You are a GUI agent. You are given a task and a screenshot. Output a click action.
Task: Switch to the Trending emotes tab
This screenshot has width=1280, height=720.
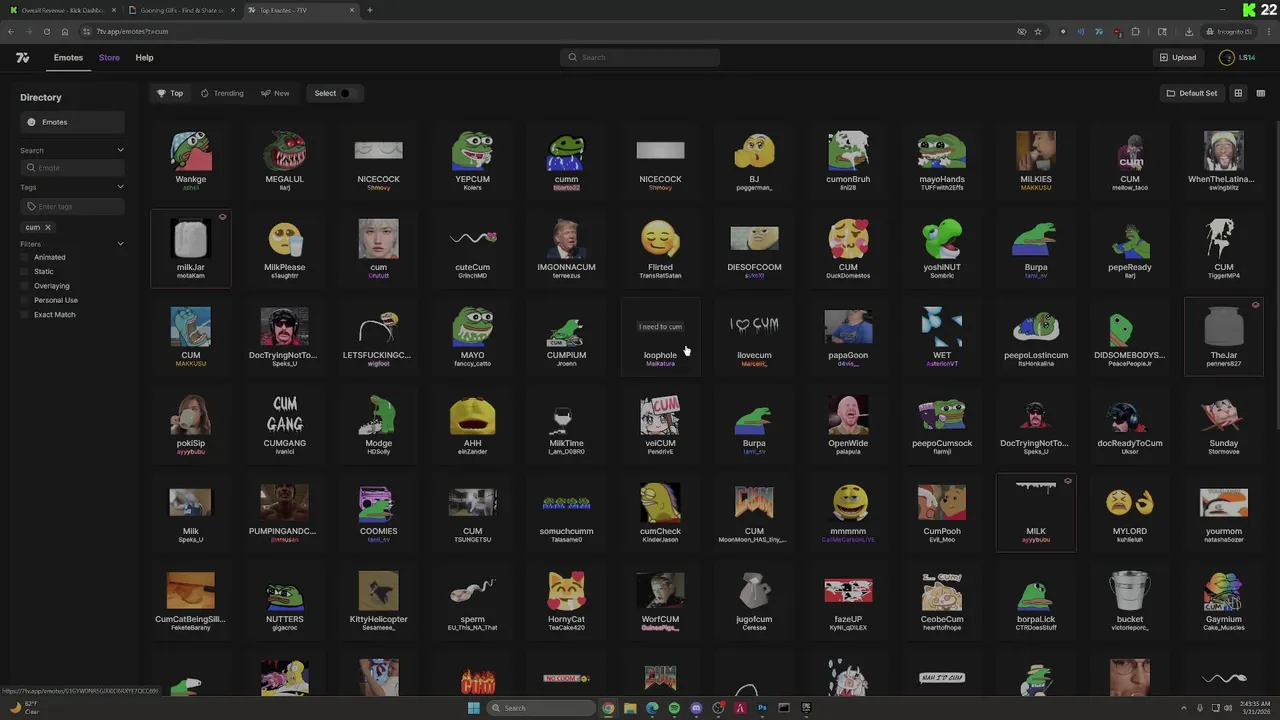tap(222, 93)
